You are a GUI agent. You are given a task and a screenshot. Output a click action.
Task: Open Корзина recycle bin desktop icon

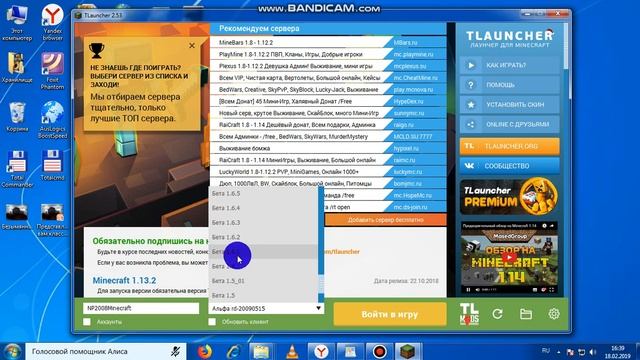(x=17, y=117)
